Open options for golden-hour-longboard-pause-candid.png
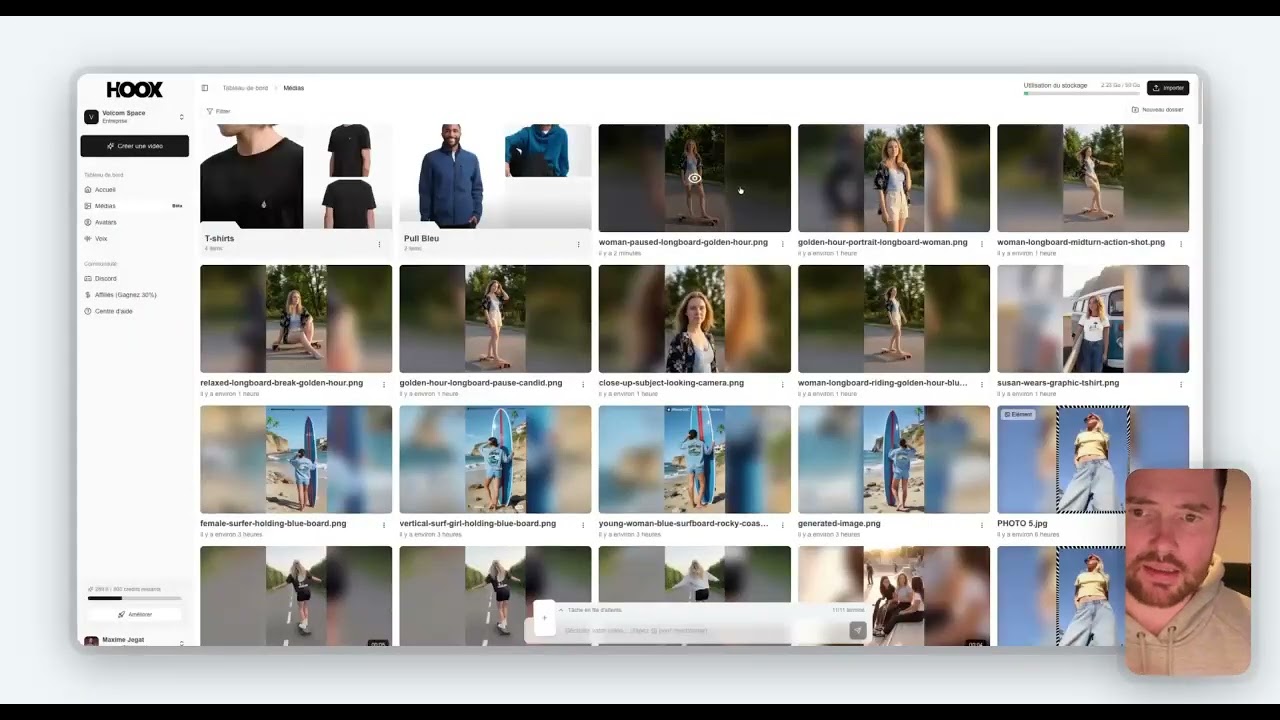1280x720 pixels. click(x=583, y=384)
